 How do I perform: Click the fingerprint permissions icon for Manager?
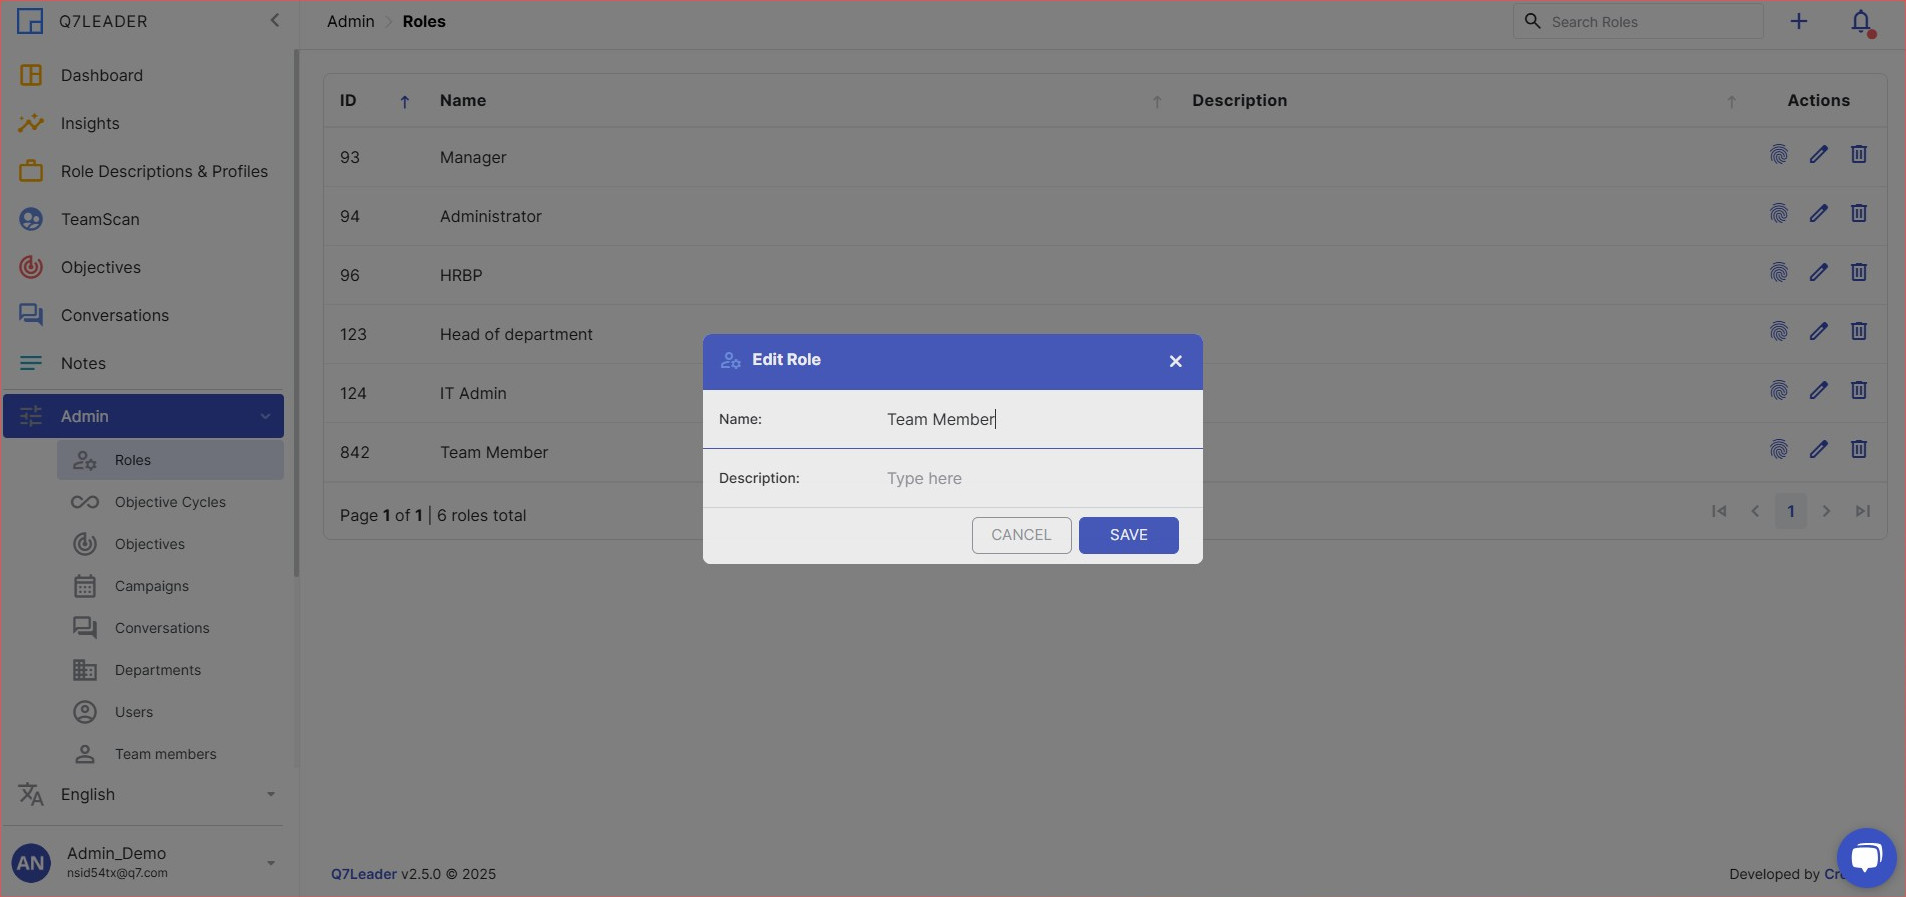coord(1778,155)
